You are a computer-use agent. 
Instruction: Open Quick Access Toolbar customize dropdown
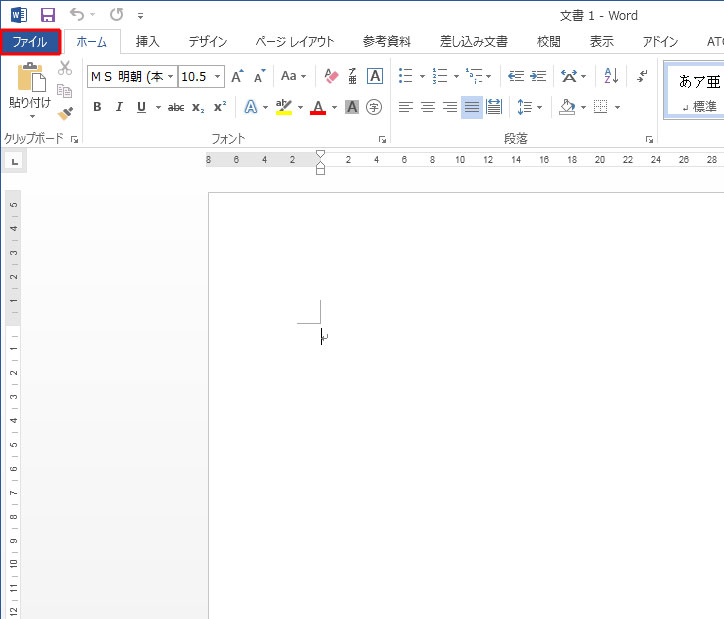[x=140, y=16]
